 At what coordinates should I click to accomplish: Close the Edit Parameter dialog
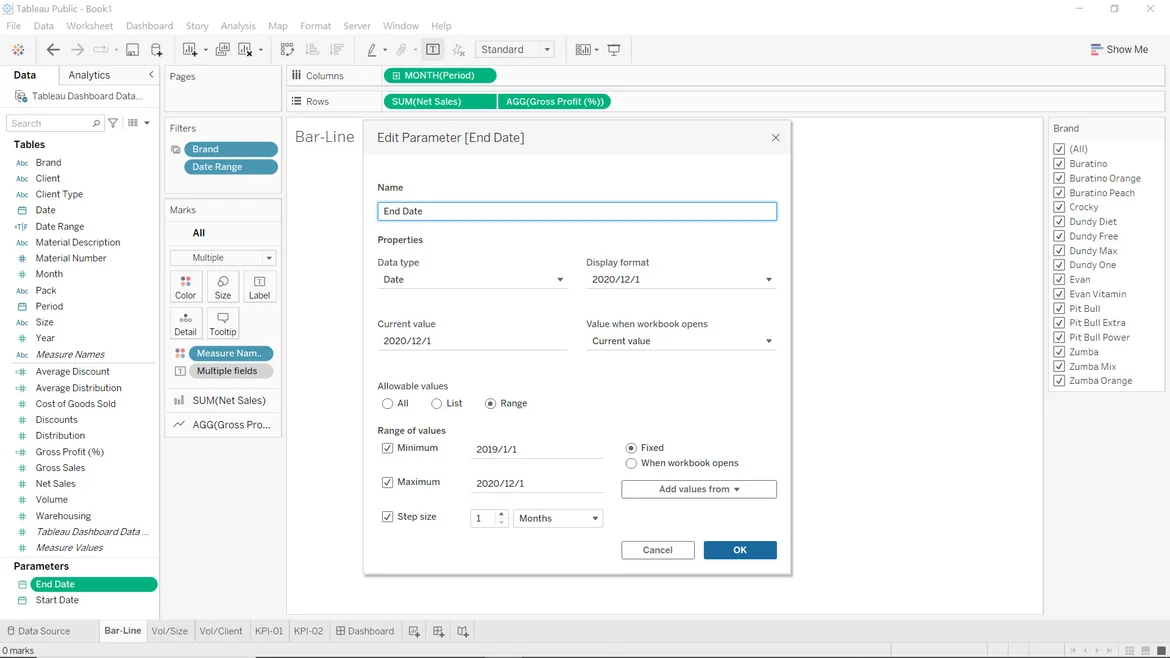click(775, 138)
